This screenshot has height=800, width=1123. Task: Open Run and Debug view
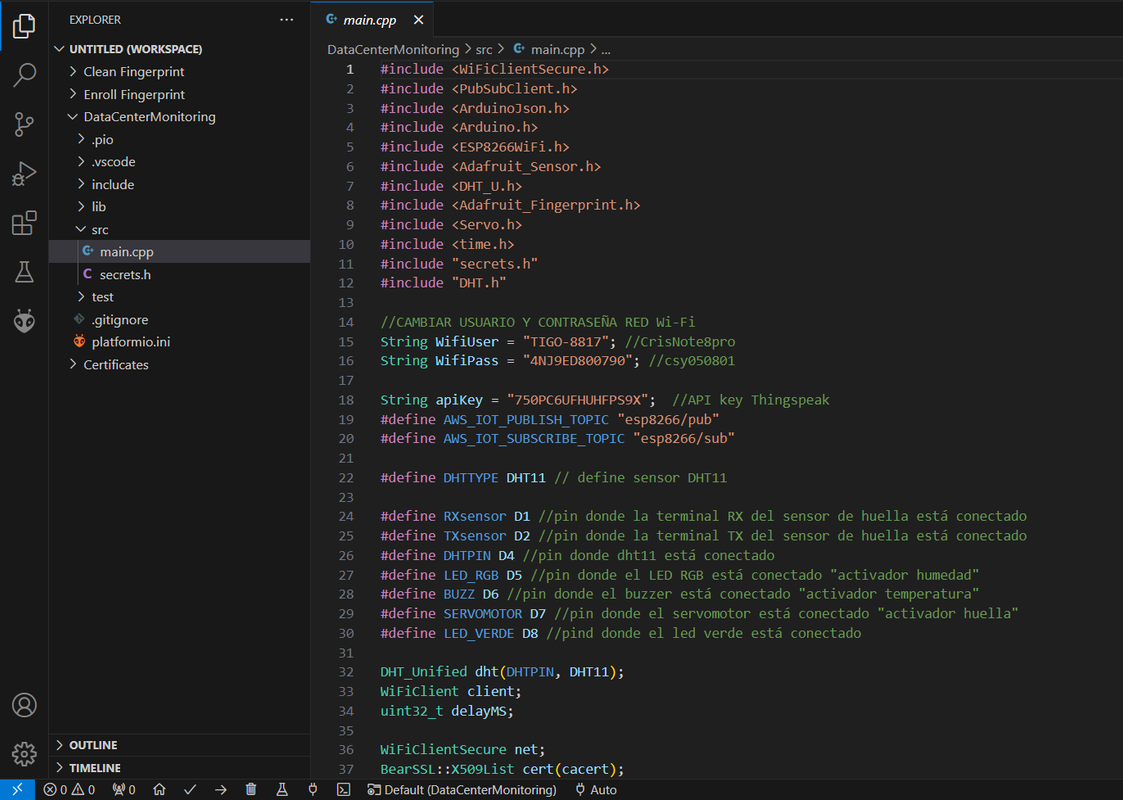[24, 174]
